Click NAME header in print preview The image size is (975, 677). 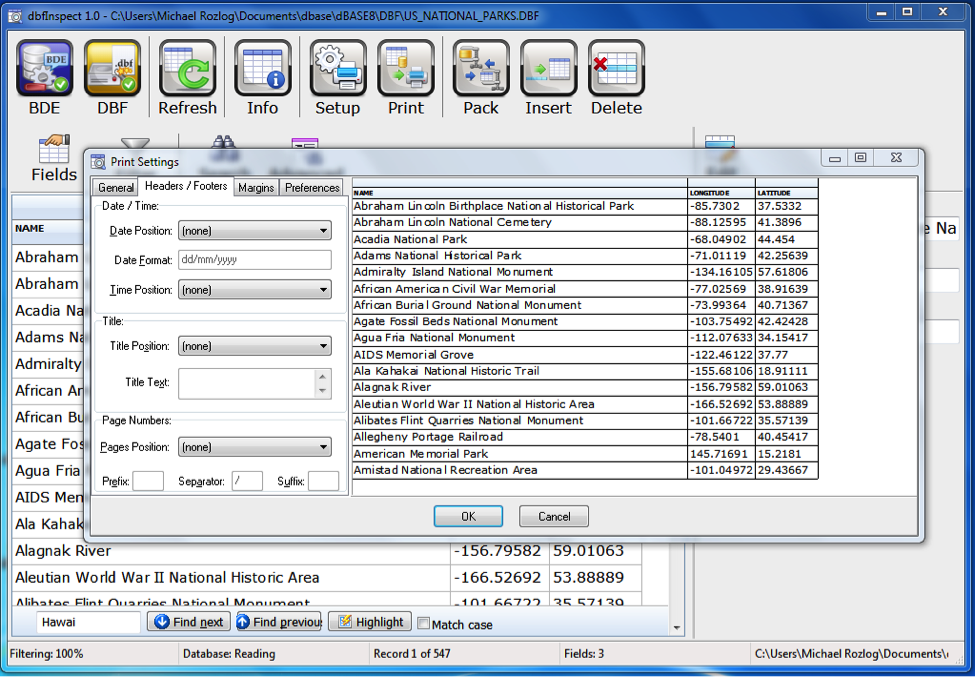[x=520, y=193]
